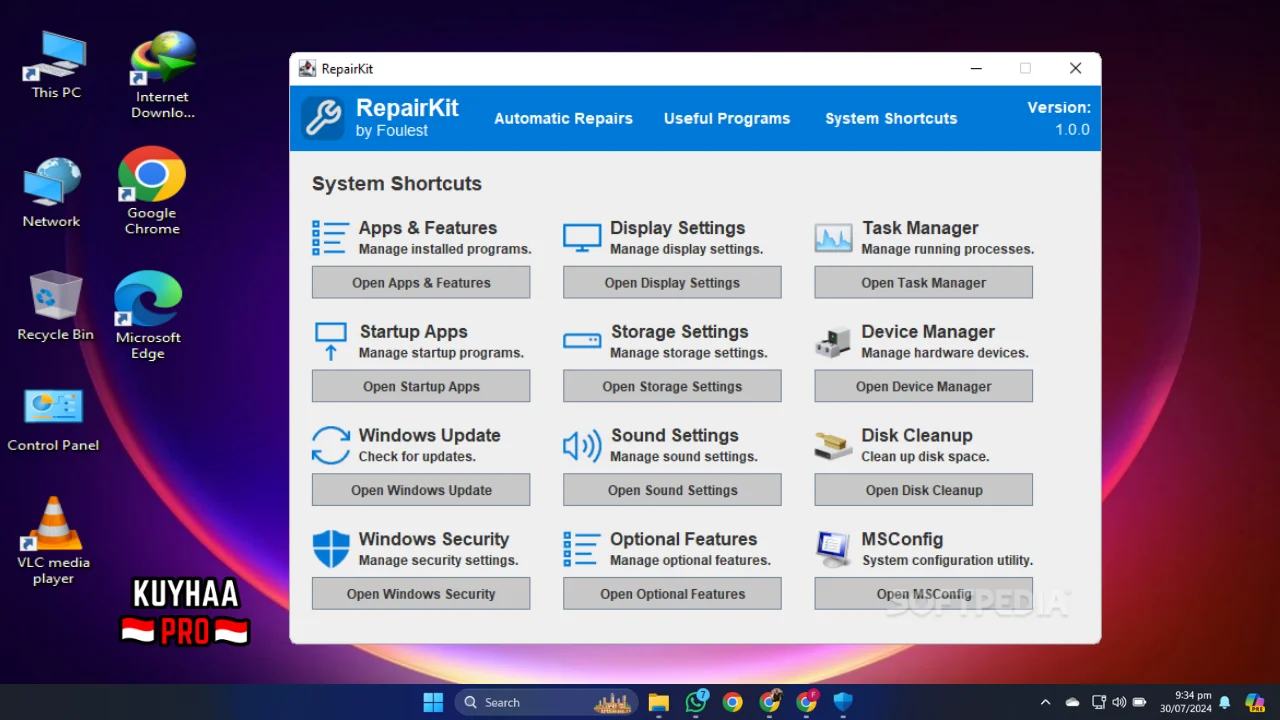Image resolution: width=1280 pixels, height=720 pixels.
Task: Click the volume icon in system tray
Action: pyautogui.click(x=1119, y=702)
